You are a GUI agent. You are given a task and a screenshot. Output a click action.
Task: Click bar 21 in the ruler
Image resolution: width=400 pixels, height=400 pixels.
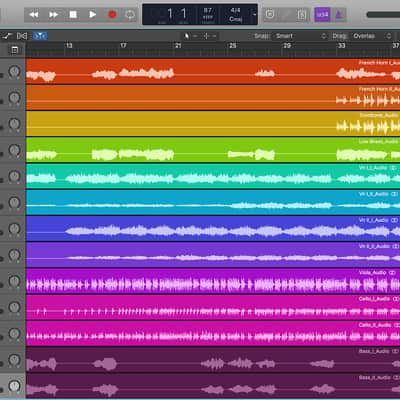[178, 46]
